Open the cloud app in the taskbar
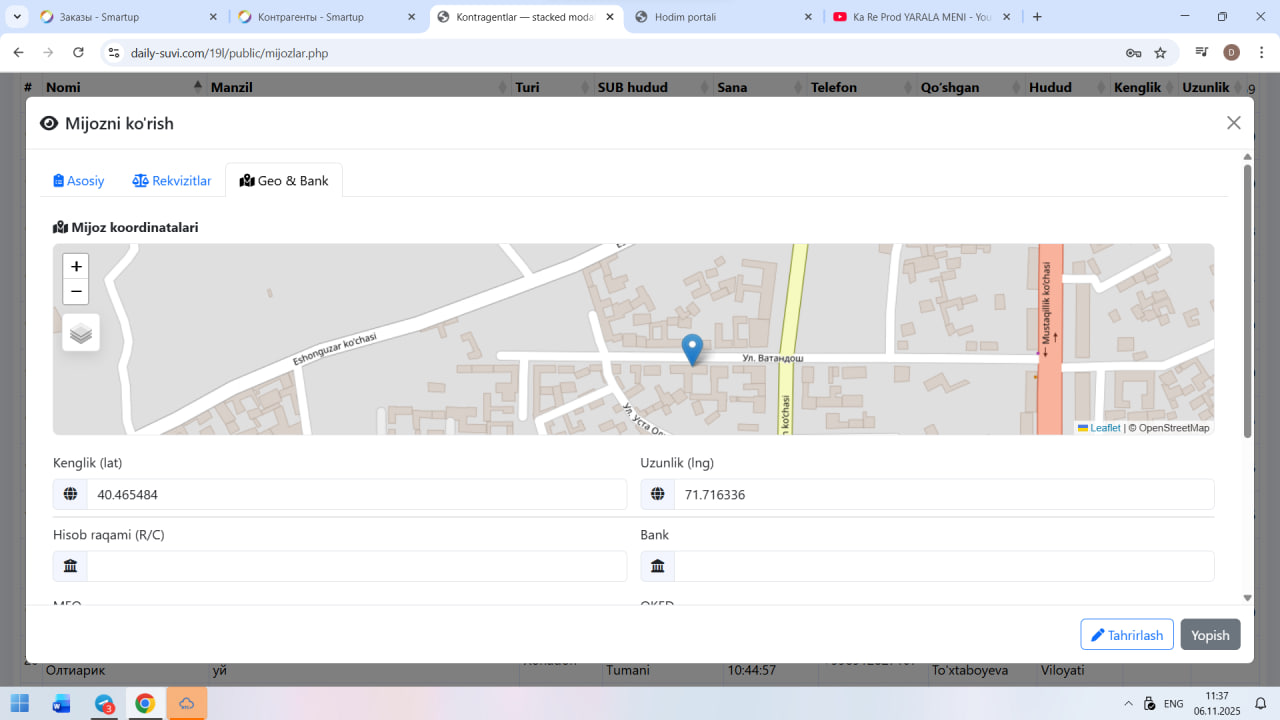This screenshot has width=1280, height=720. tap(187, 703)
